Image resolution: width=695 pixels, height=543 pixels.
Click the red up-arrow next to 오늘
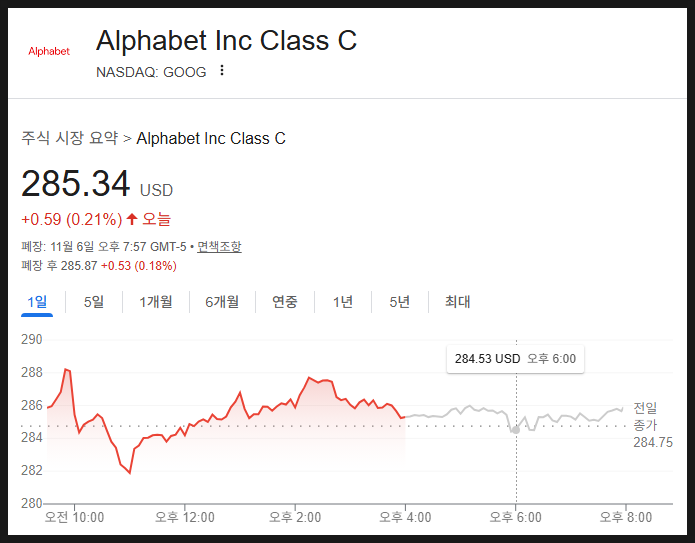click(x=131, y=219)
